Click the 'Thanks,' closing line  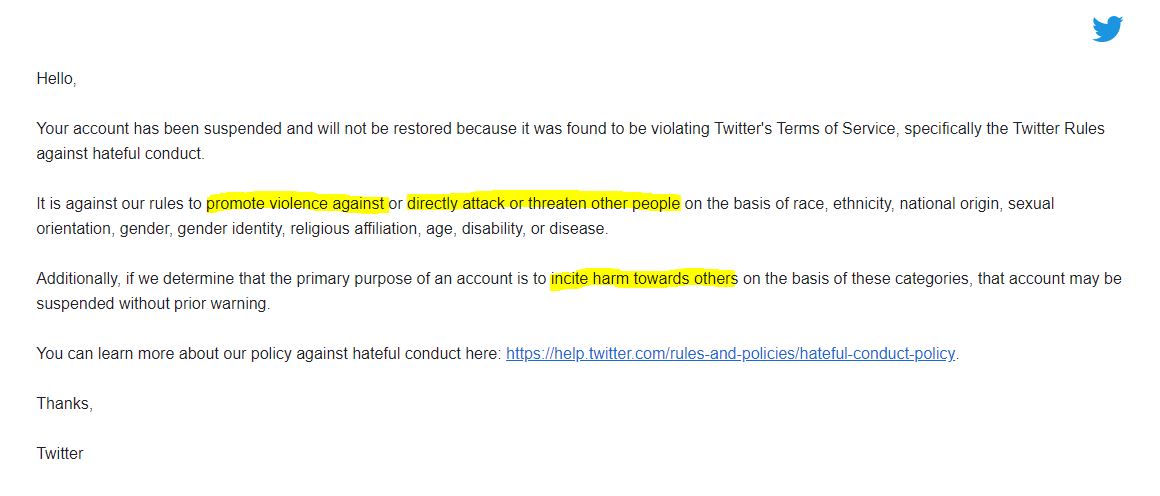tap(64, 404)
